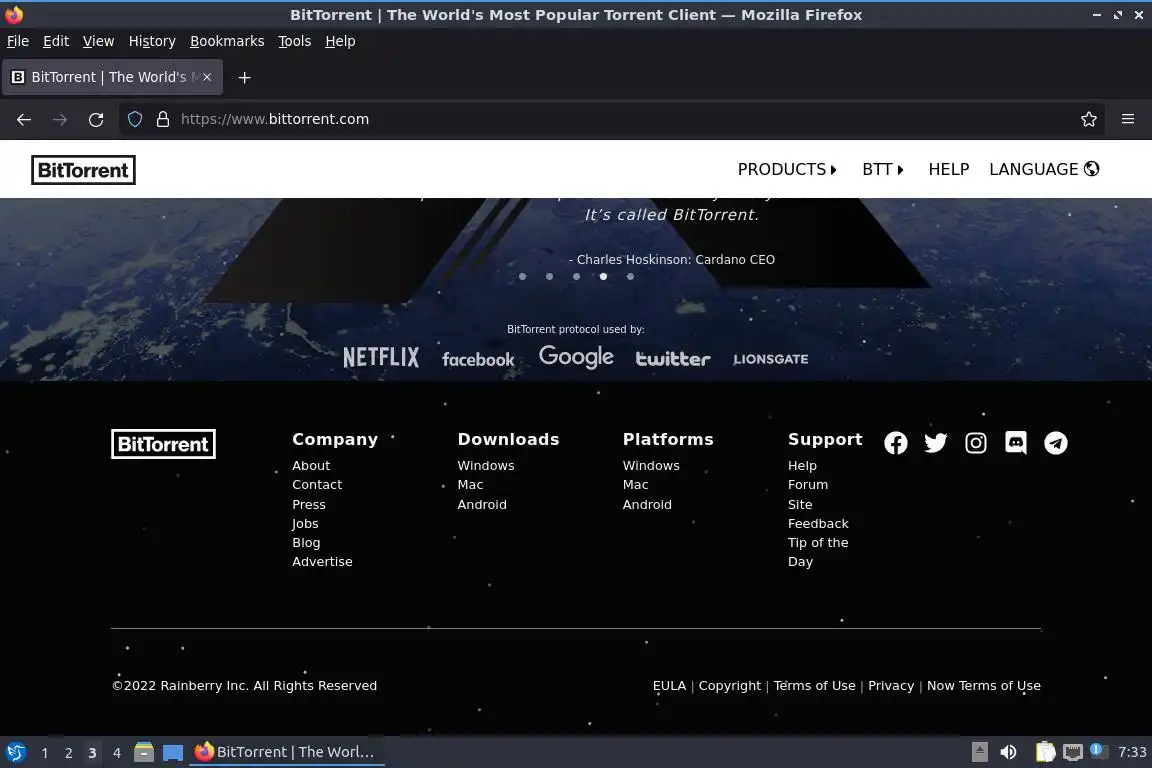Click the removable media eject tray icon
This screenshot has width=1152, height=768.
979,752
